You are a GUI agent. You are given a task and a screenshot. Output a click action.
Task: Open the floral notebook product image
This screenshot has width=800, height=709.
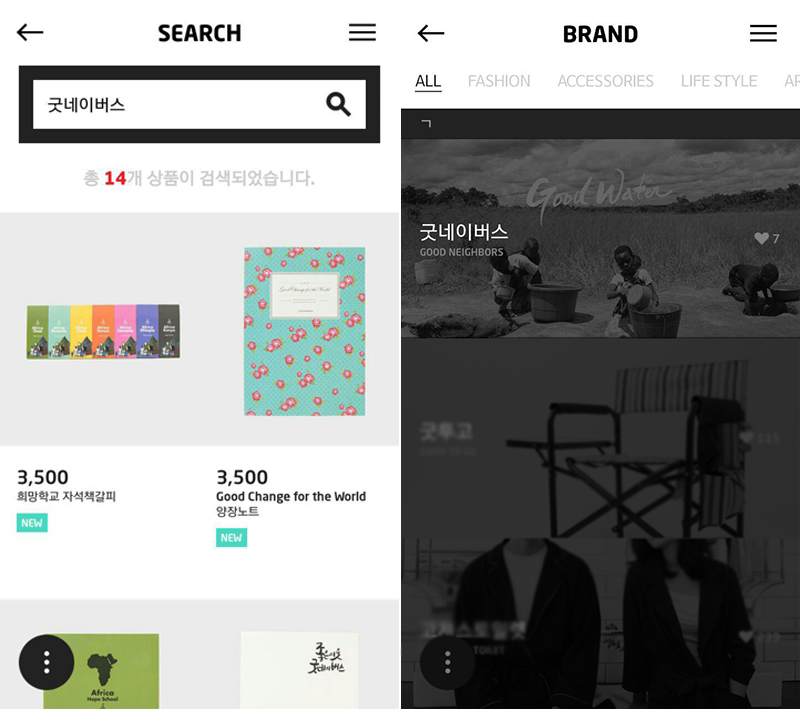click(305, 331)
